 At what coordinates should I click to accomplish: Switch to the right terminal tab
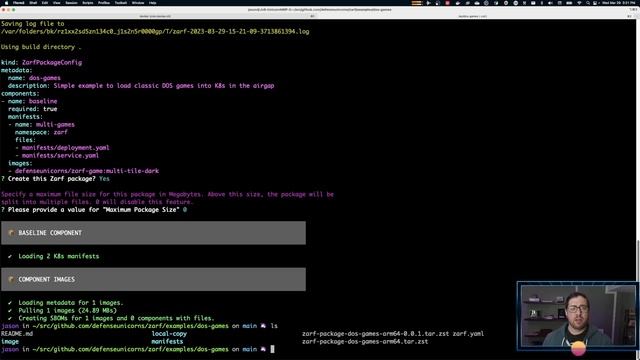click(474, 16)
